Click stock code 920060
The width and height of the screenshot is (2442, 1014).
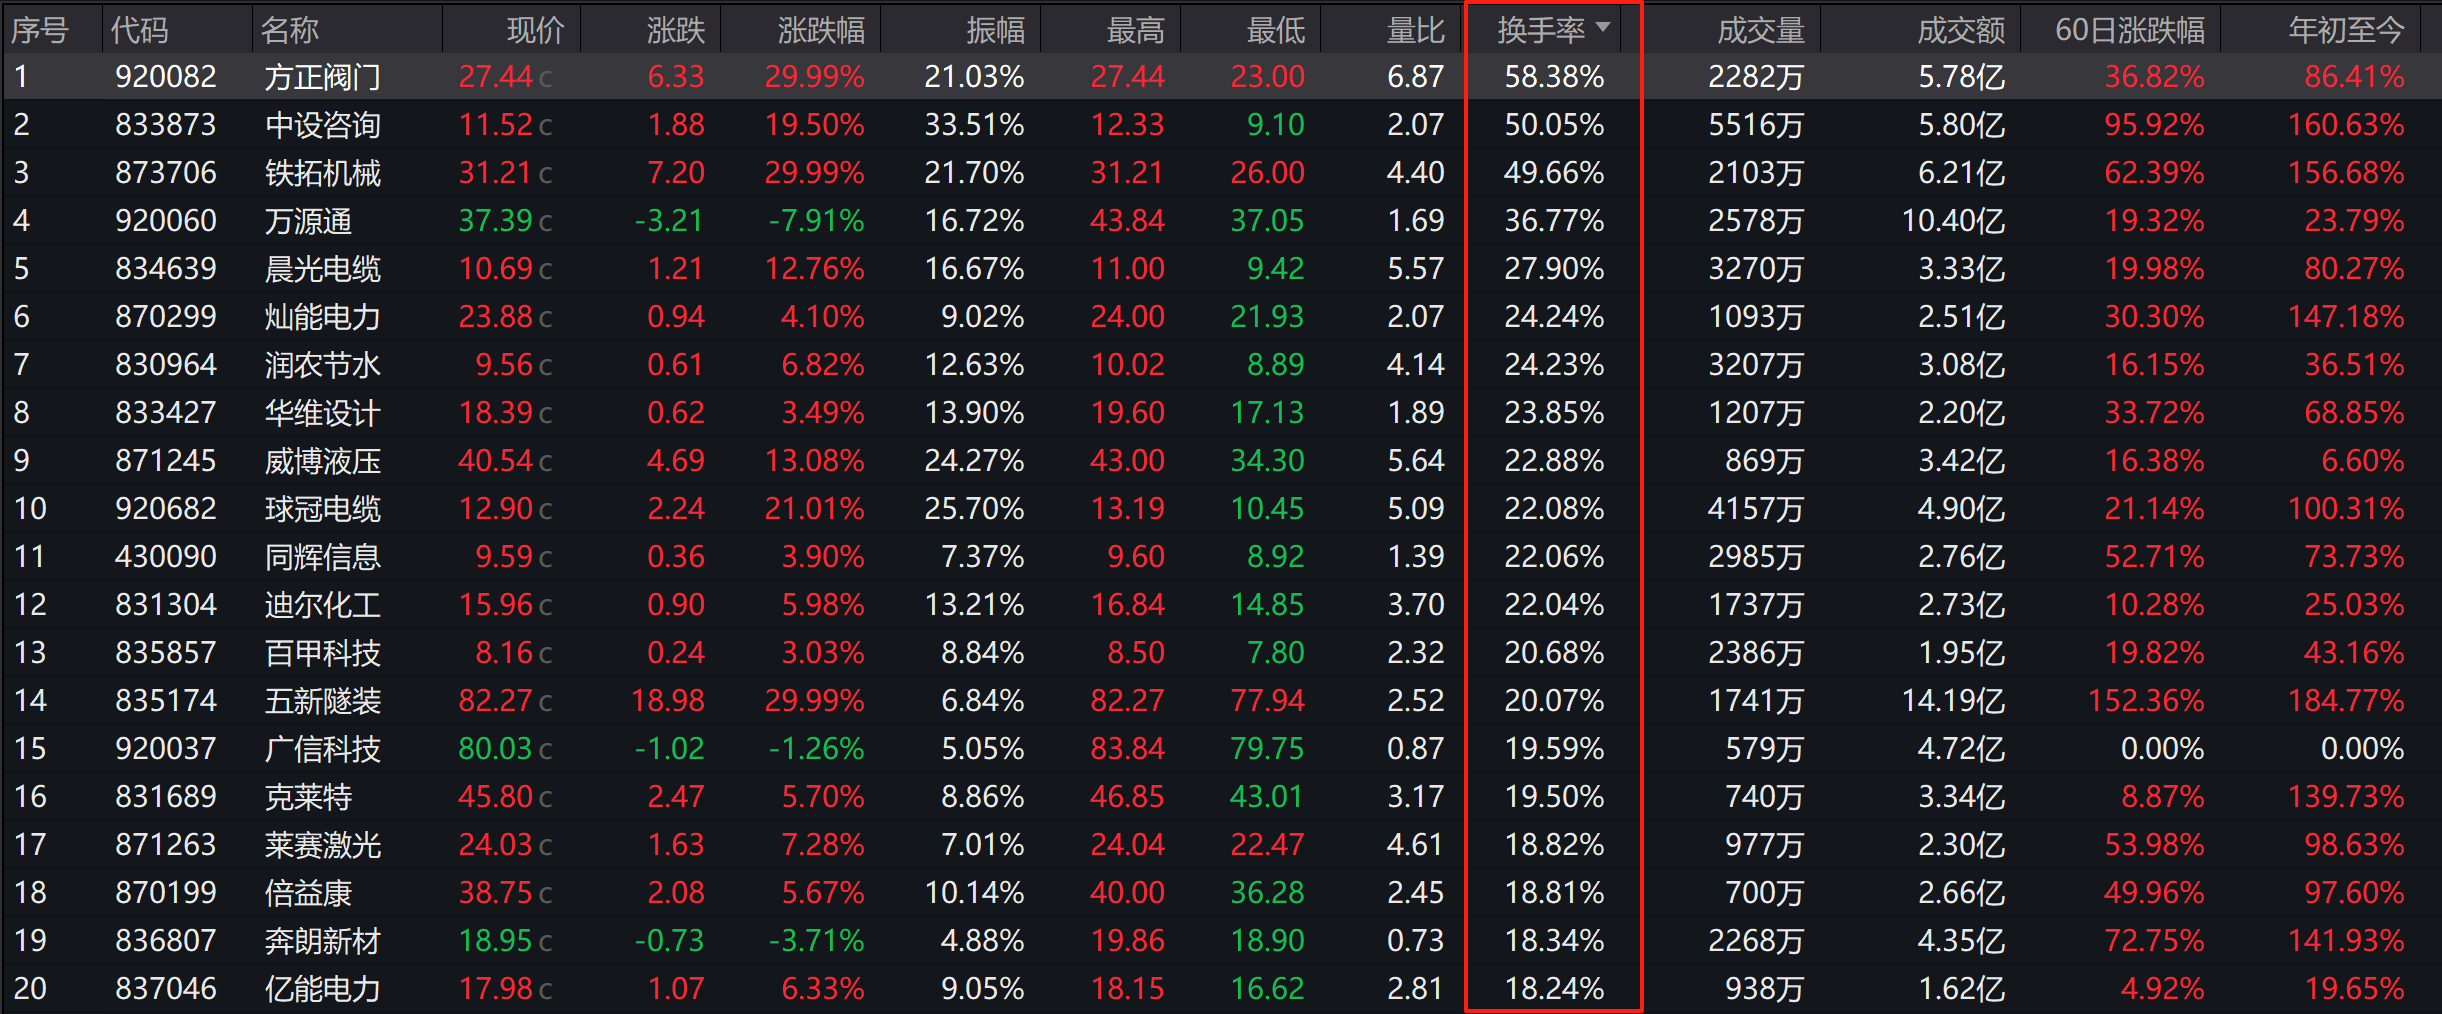[x=166, y=221]
